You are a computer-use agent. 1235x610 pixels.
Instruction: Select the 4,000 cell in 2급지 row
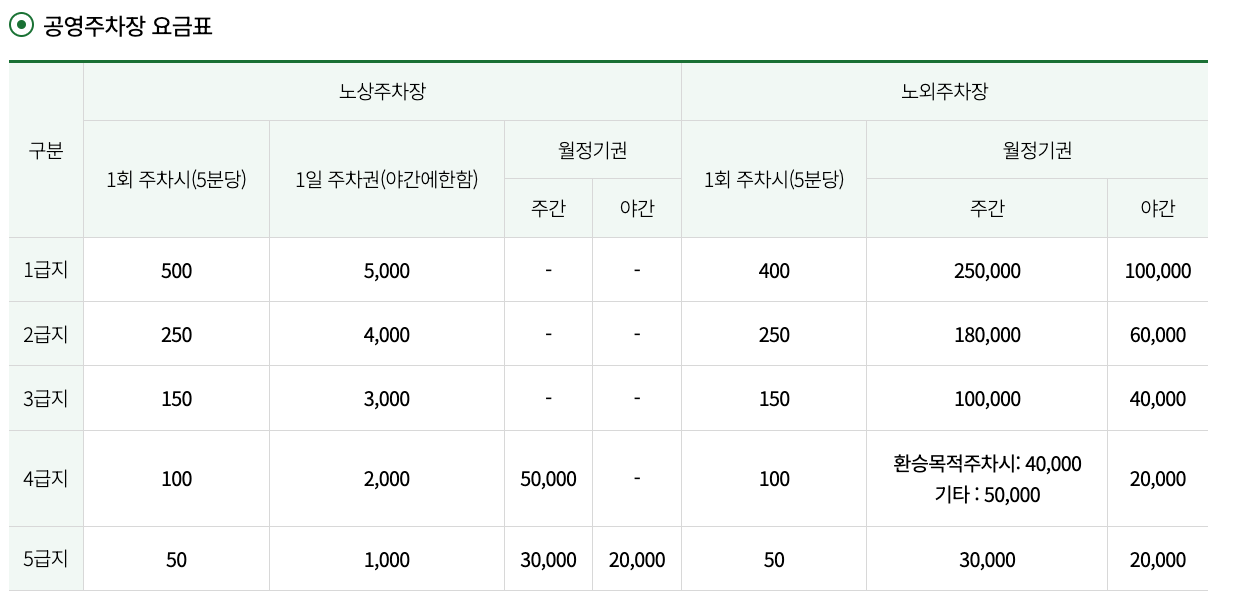tap(386, 335)
